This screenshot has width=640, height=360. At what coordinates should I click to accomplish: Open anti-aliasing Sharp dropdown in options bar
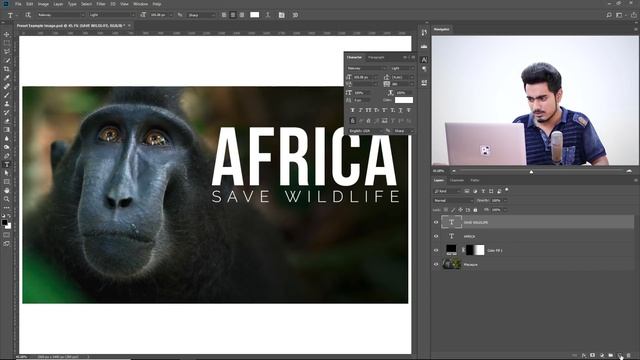tap(201, 15)
